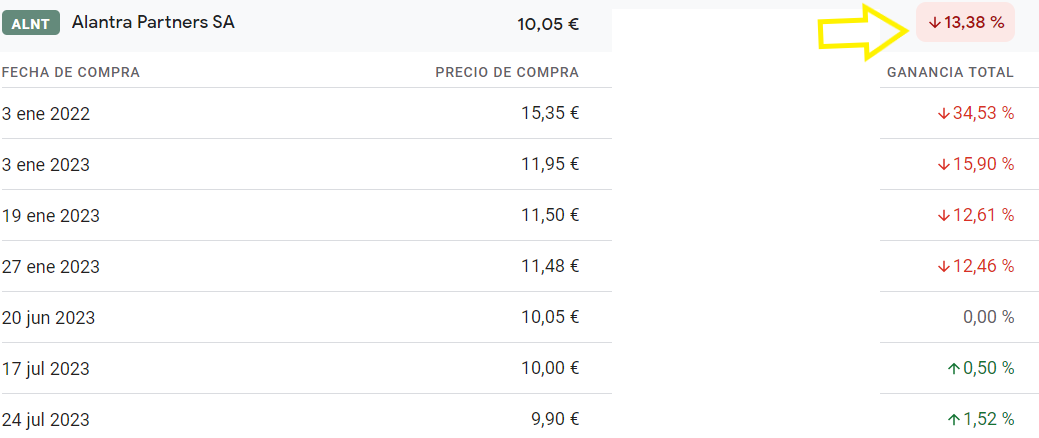
Task: Click the current price 10,05 € in header
Action: tap(549, 25)
